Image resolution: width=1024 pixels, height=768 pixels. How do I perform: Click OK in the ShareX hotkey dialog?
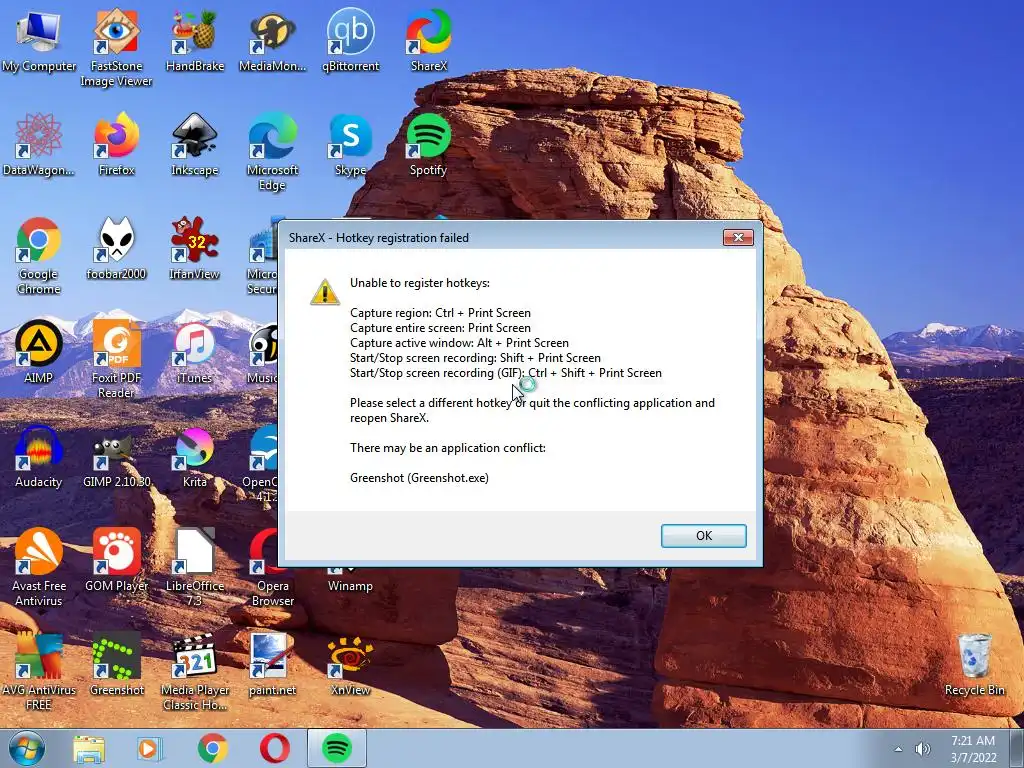pos(703,536)
